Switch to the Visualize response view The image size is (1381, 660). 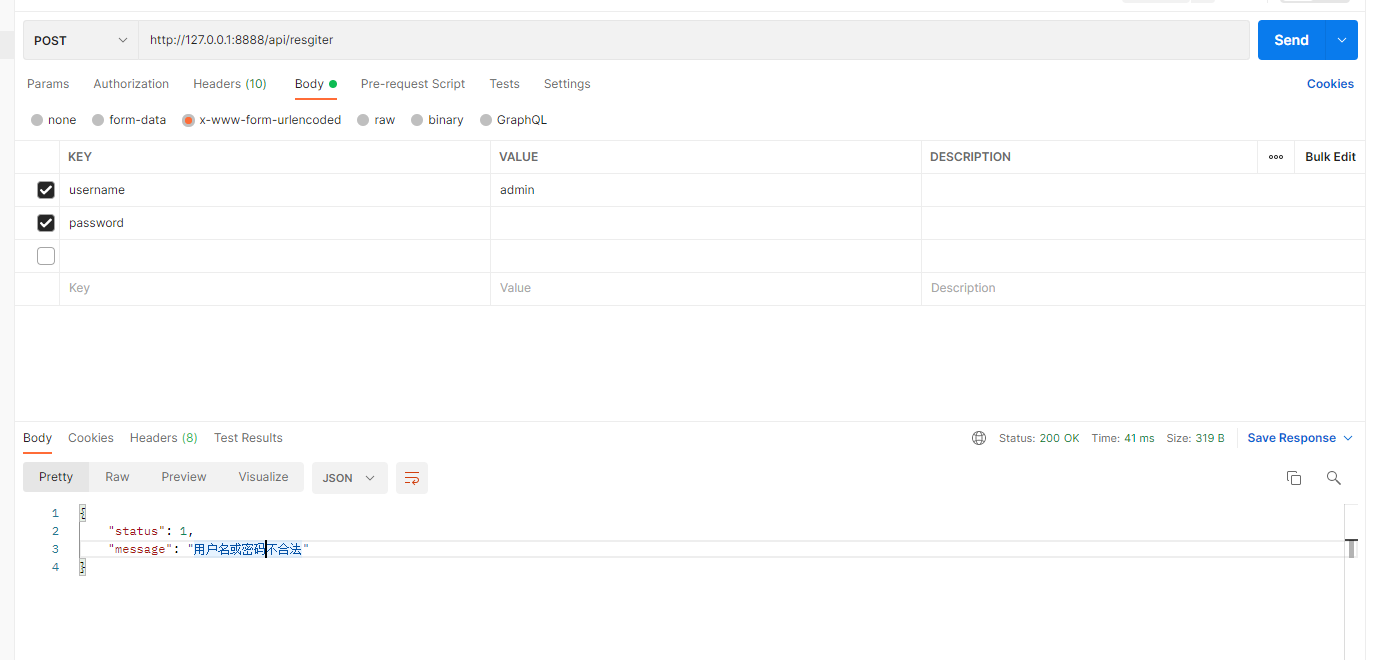263,477
